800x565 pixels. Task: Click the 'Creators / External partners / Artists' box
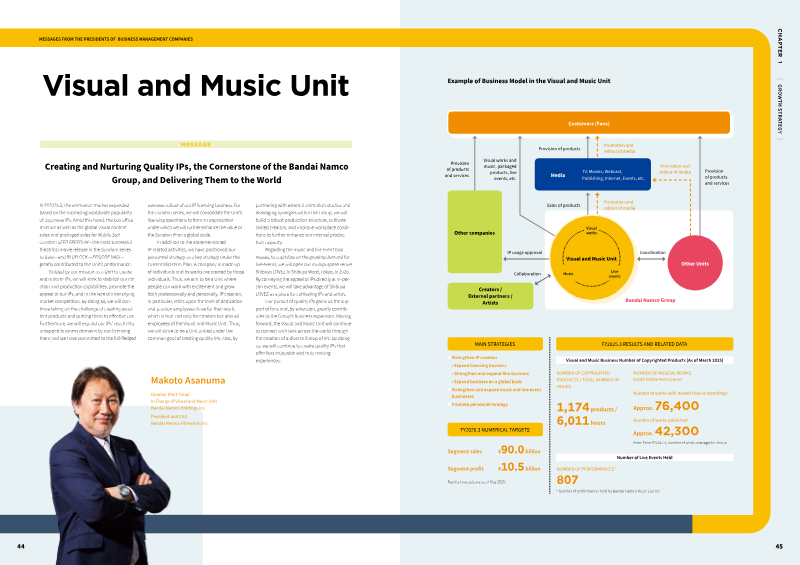pyautogui.click(x=490, y=296)
